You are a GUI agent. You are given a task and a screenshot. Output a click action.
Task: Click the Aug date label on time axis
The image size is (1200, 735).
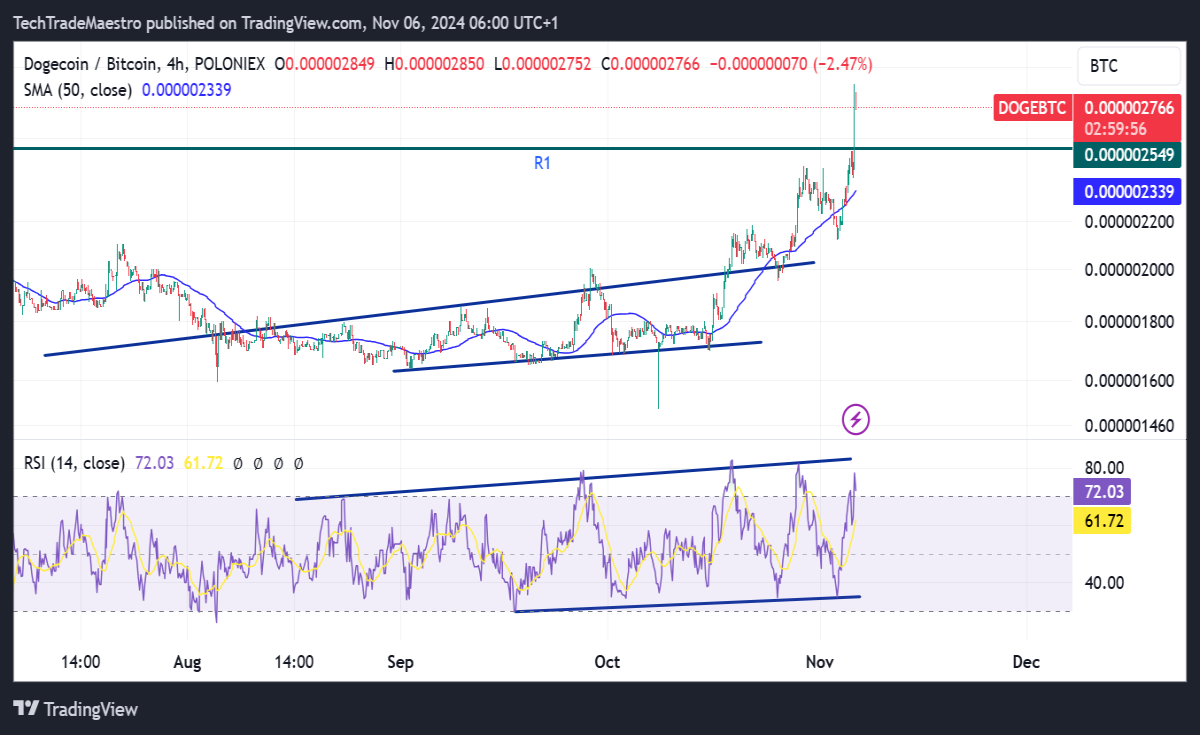pyautogui.click(x=187, y=661)
